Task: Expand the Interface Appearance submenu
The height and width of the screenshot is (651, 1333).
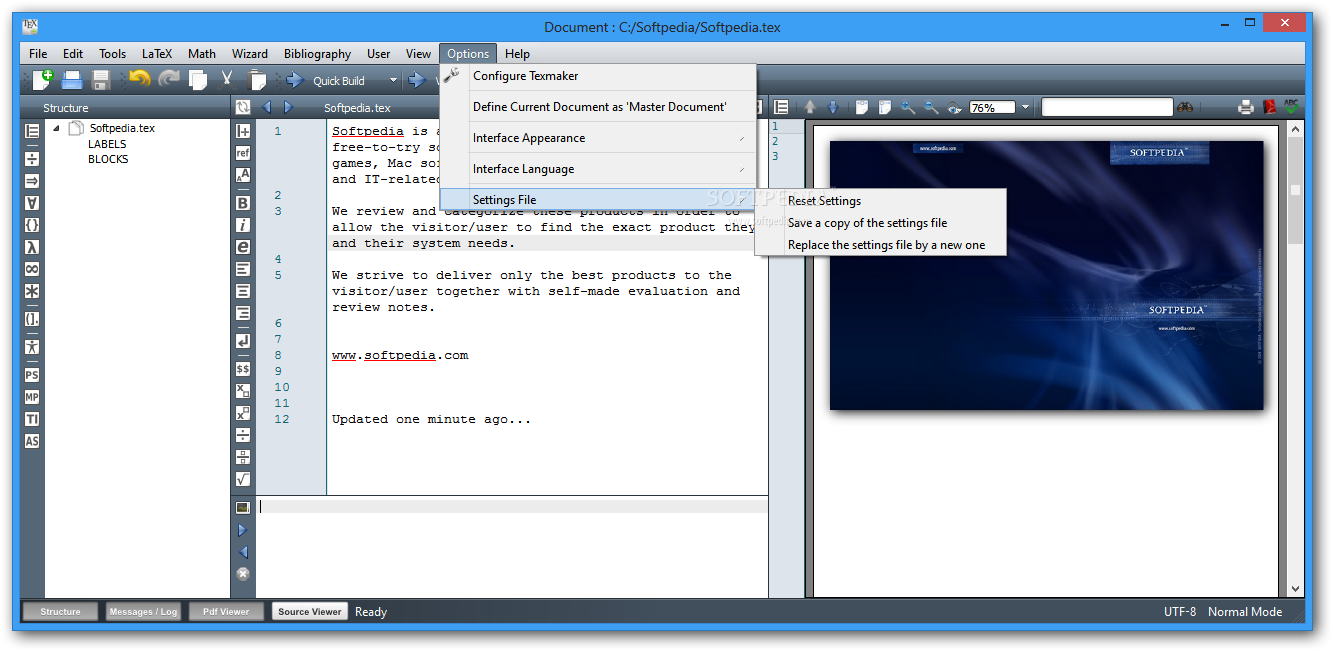Action: 598,138
